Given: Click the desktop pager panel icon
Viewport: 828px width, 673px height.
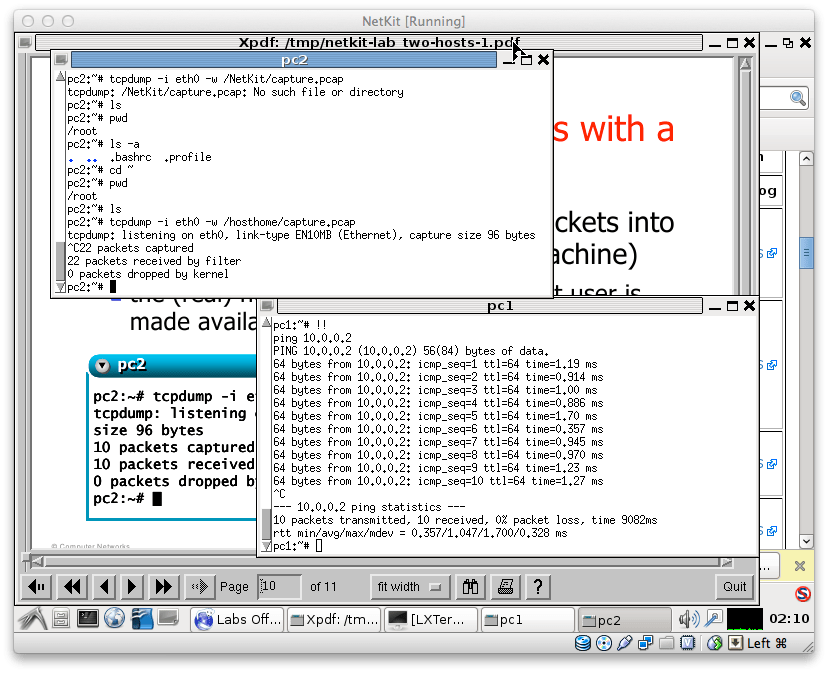Looking at the screenshot, I should pyautogui.click(x=142, y=619).
